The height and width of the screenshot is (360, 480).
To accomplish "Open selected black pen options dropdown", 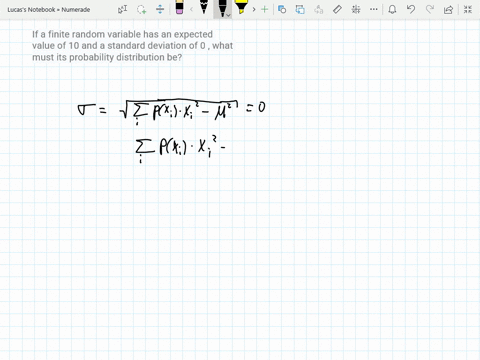I will click(228, 15).
